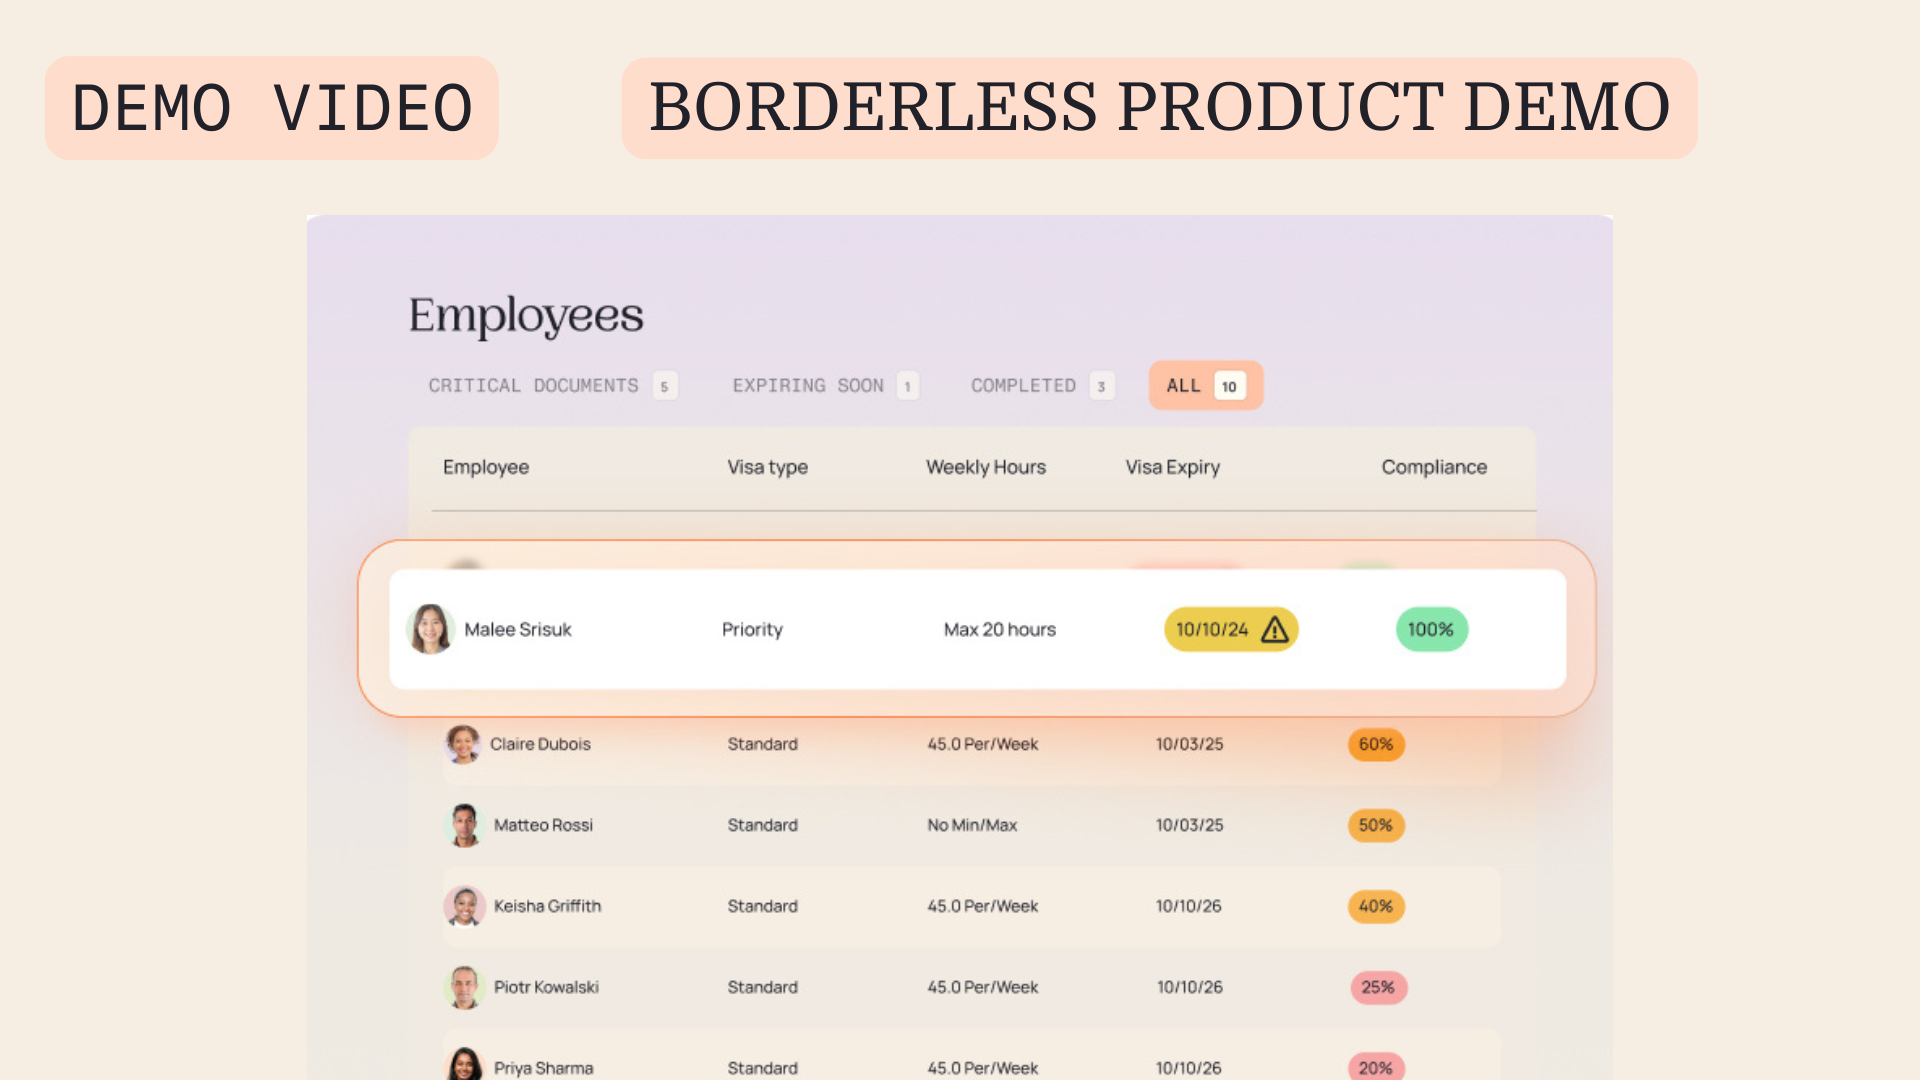Click the 25% compliance badge

point(1378,987)
